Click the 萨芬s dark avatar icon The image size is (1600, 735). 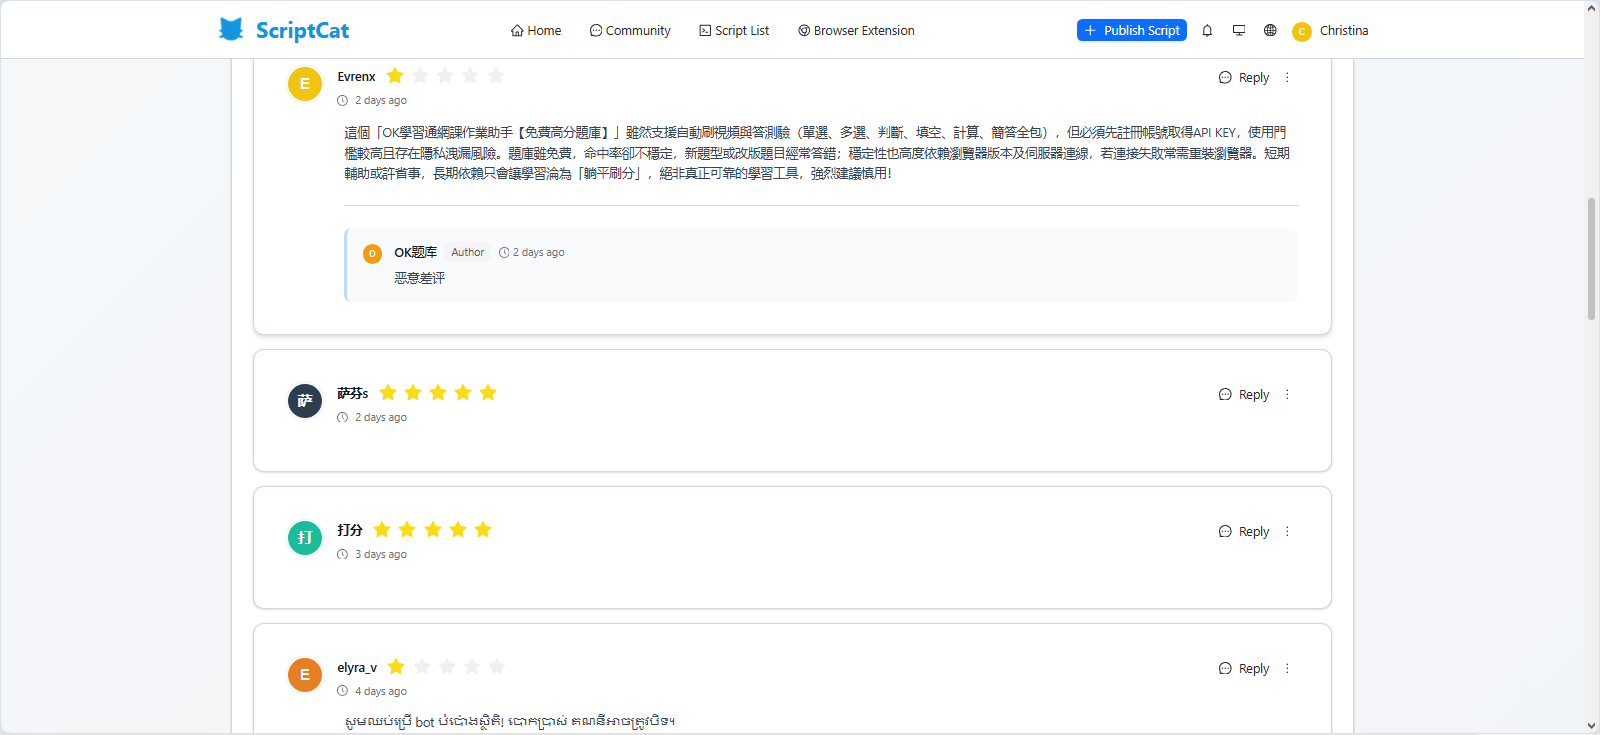click(305, 401)
